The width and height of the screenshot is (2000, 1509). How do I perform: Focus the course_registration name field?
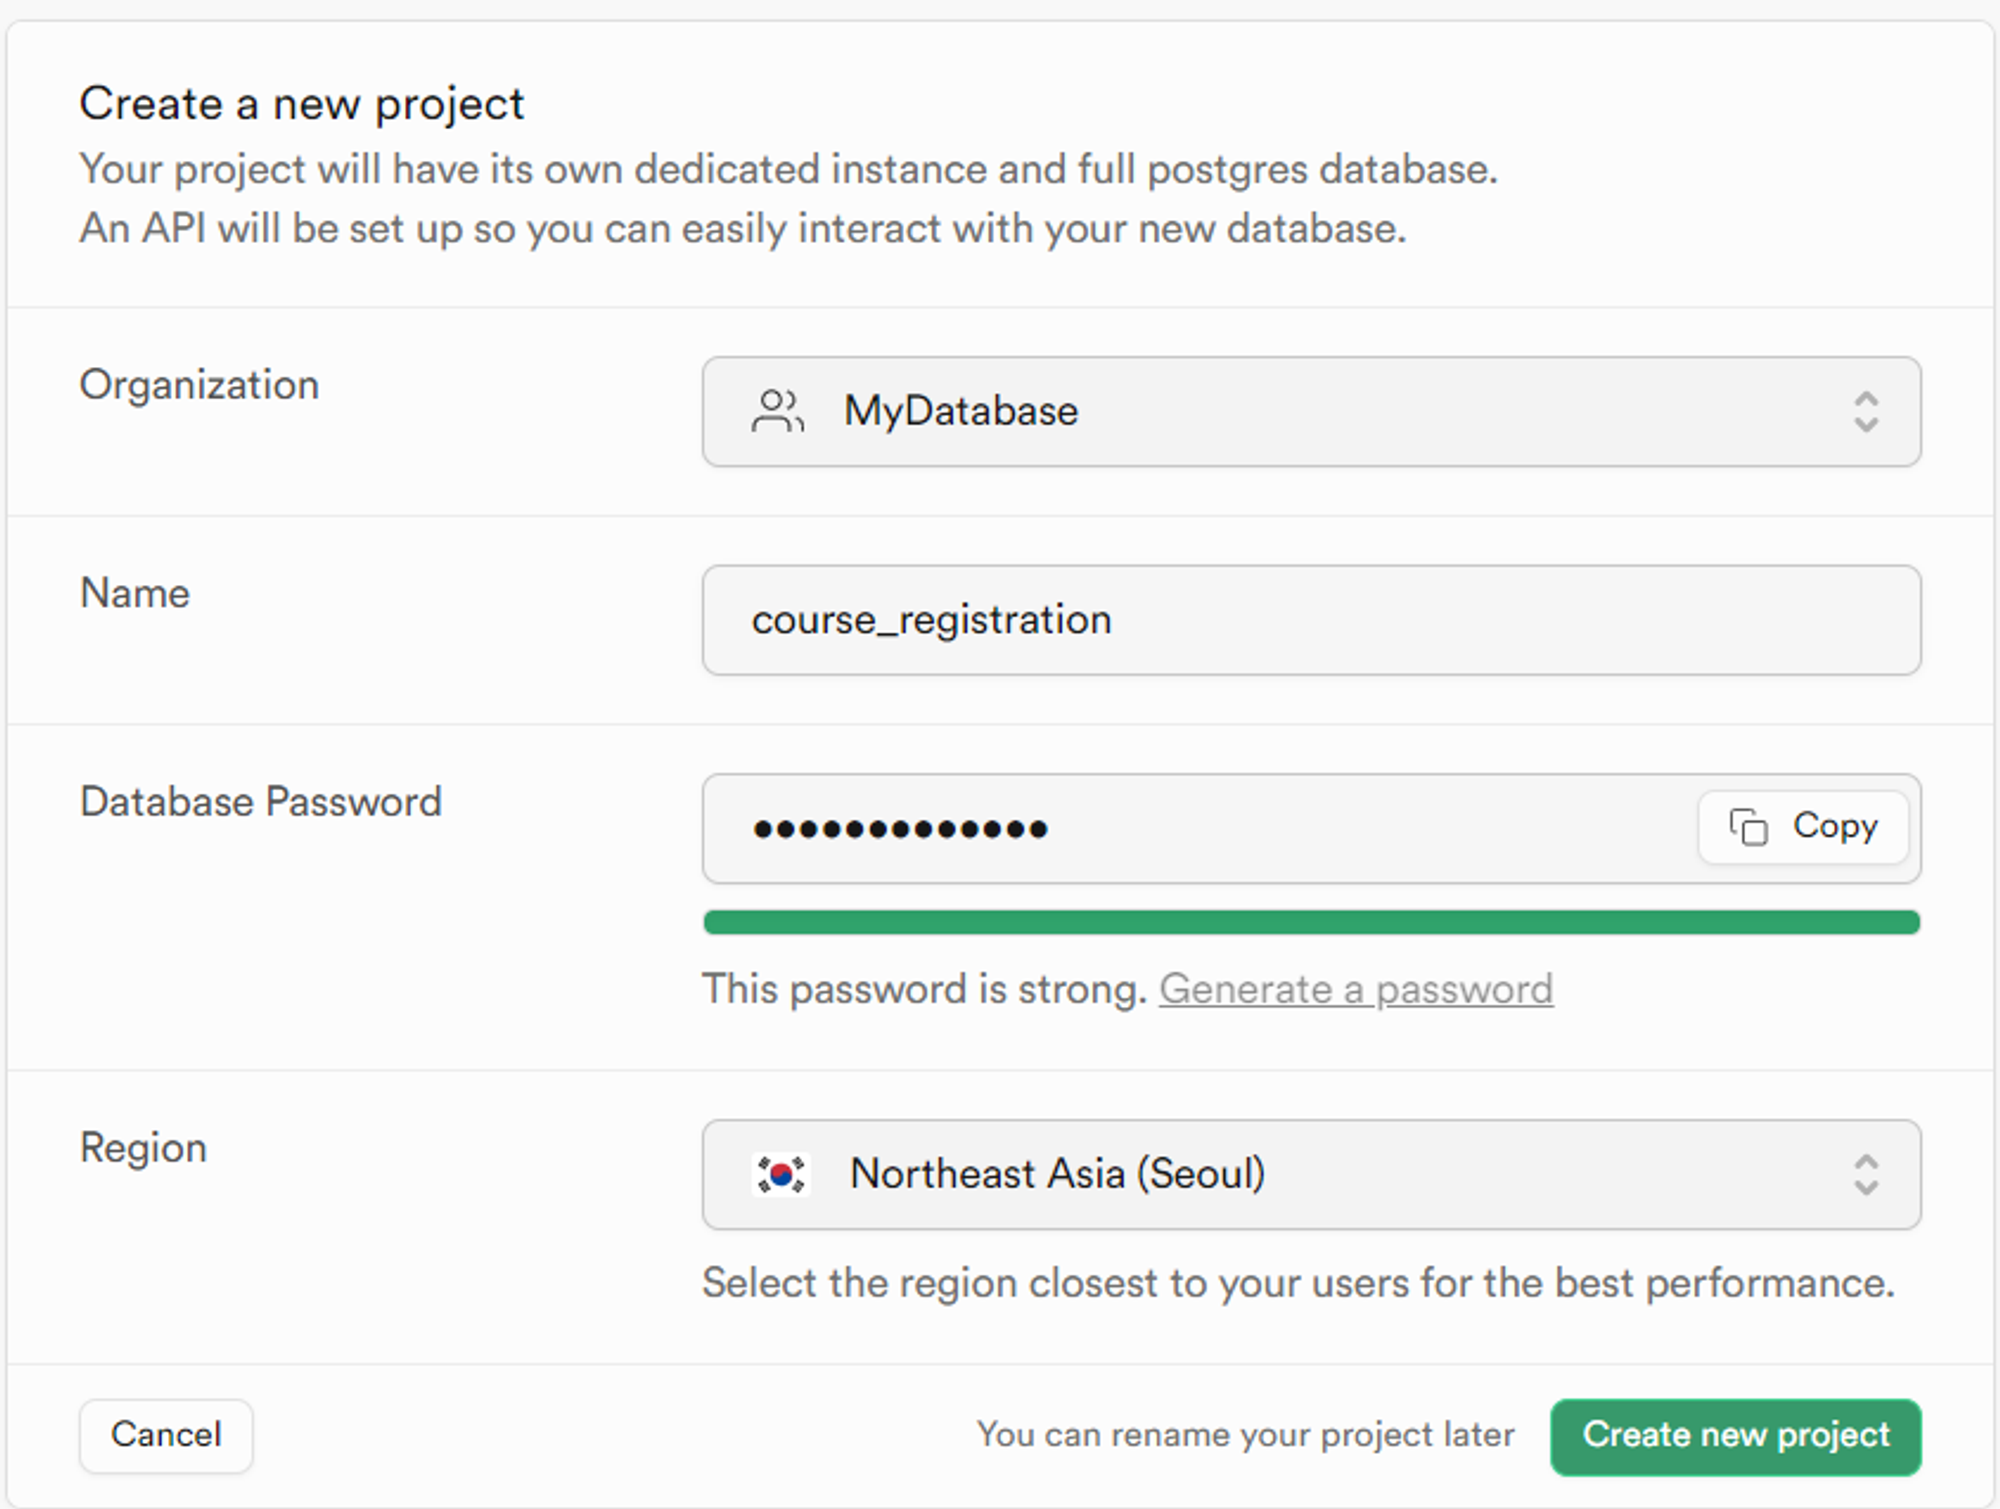(1311, 620)
